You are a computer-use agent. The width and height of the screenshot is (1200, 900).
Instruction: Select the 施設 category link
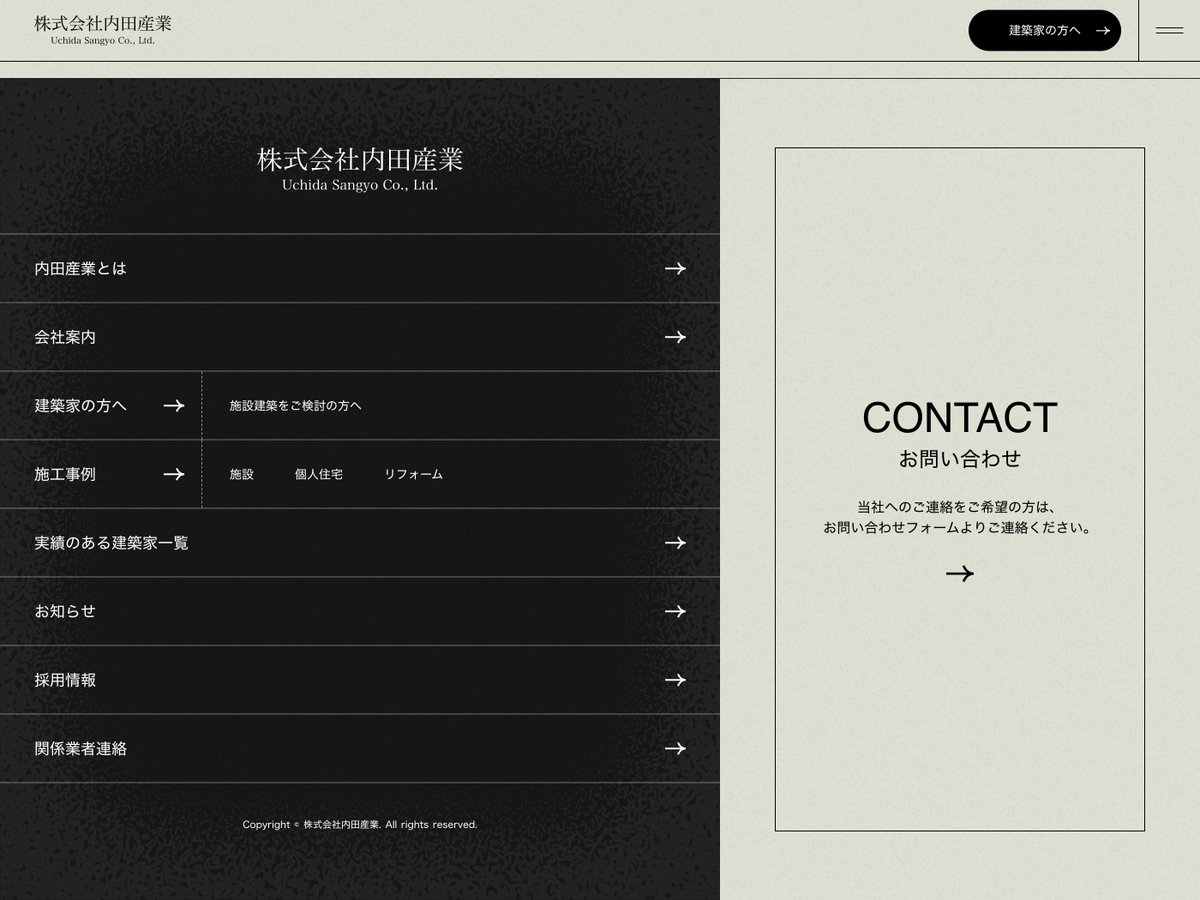click(x=240, y=475)
